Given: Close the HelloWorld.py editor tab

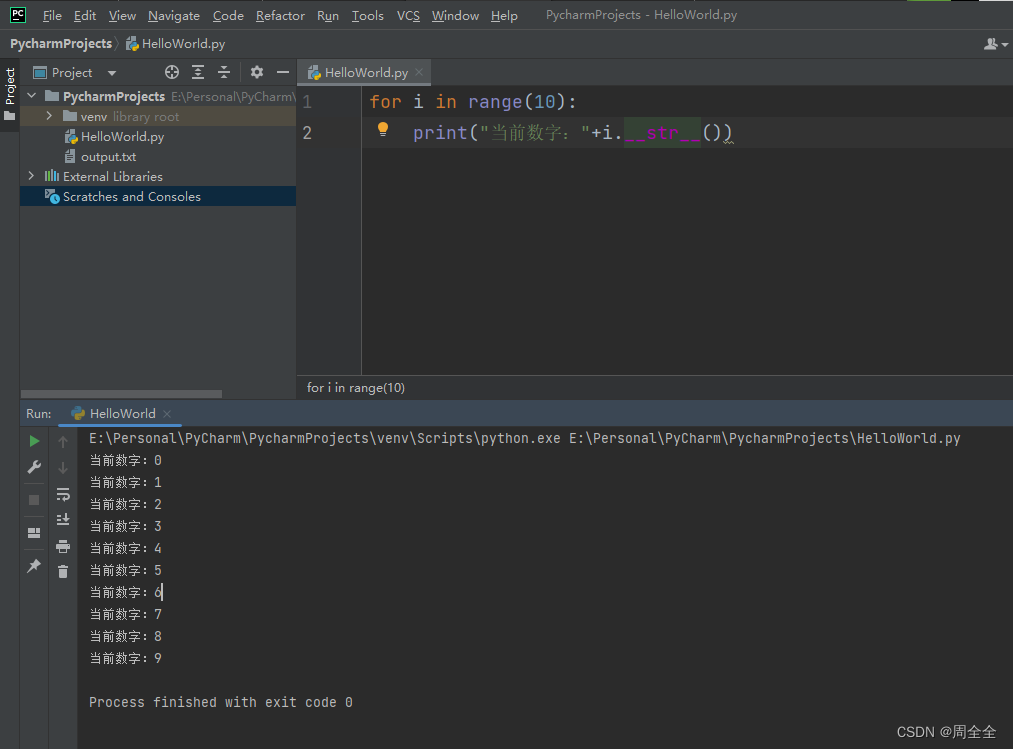Looking at the screenshot, I should (x=419, y=72).
